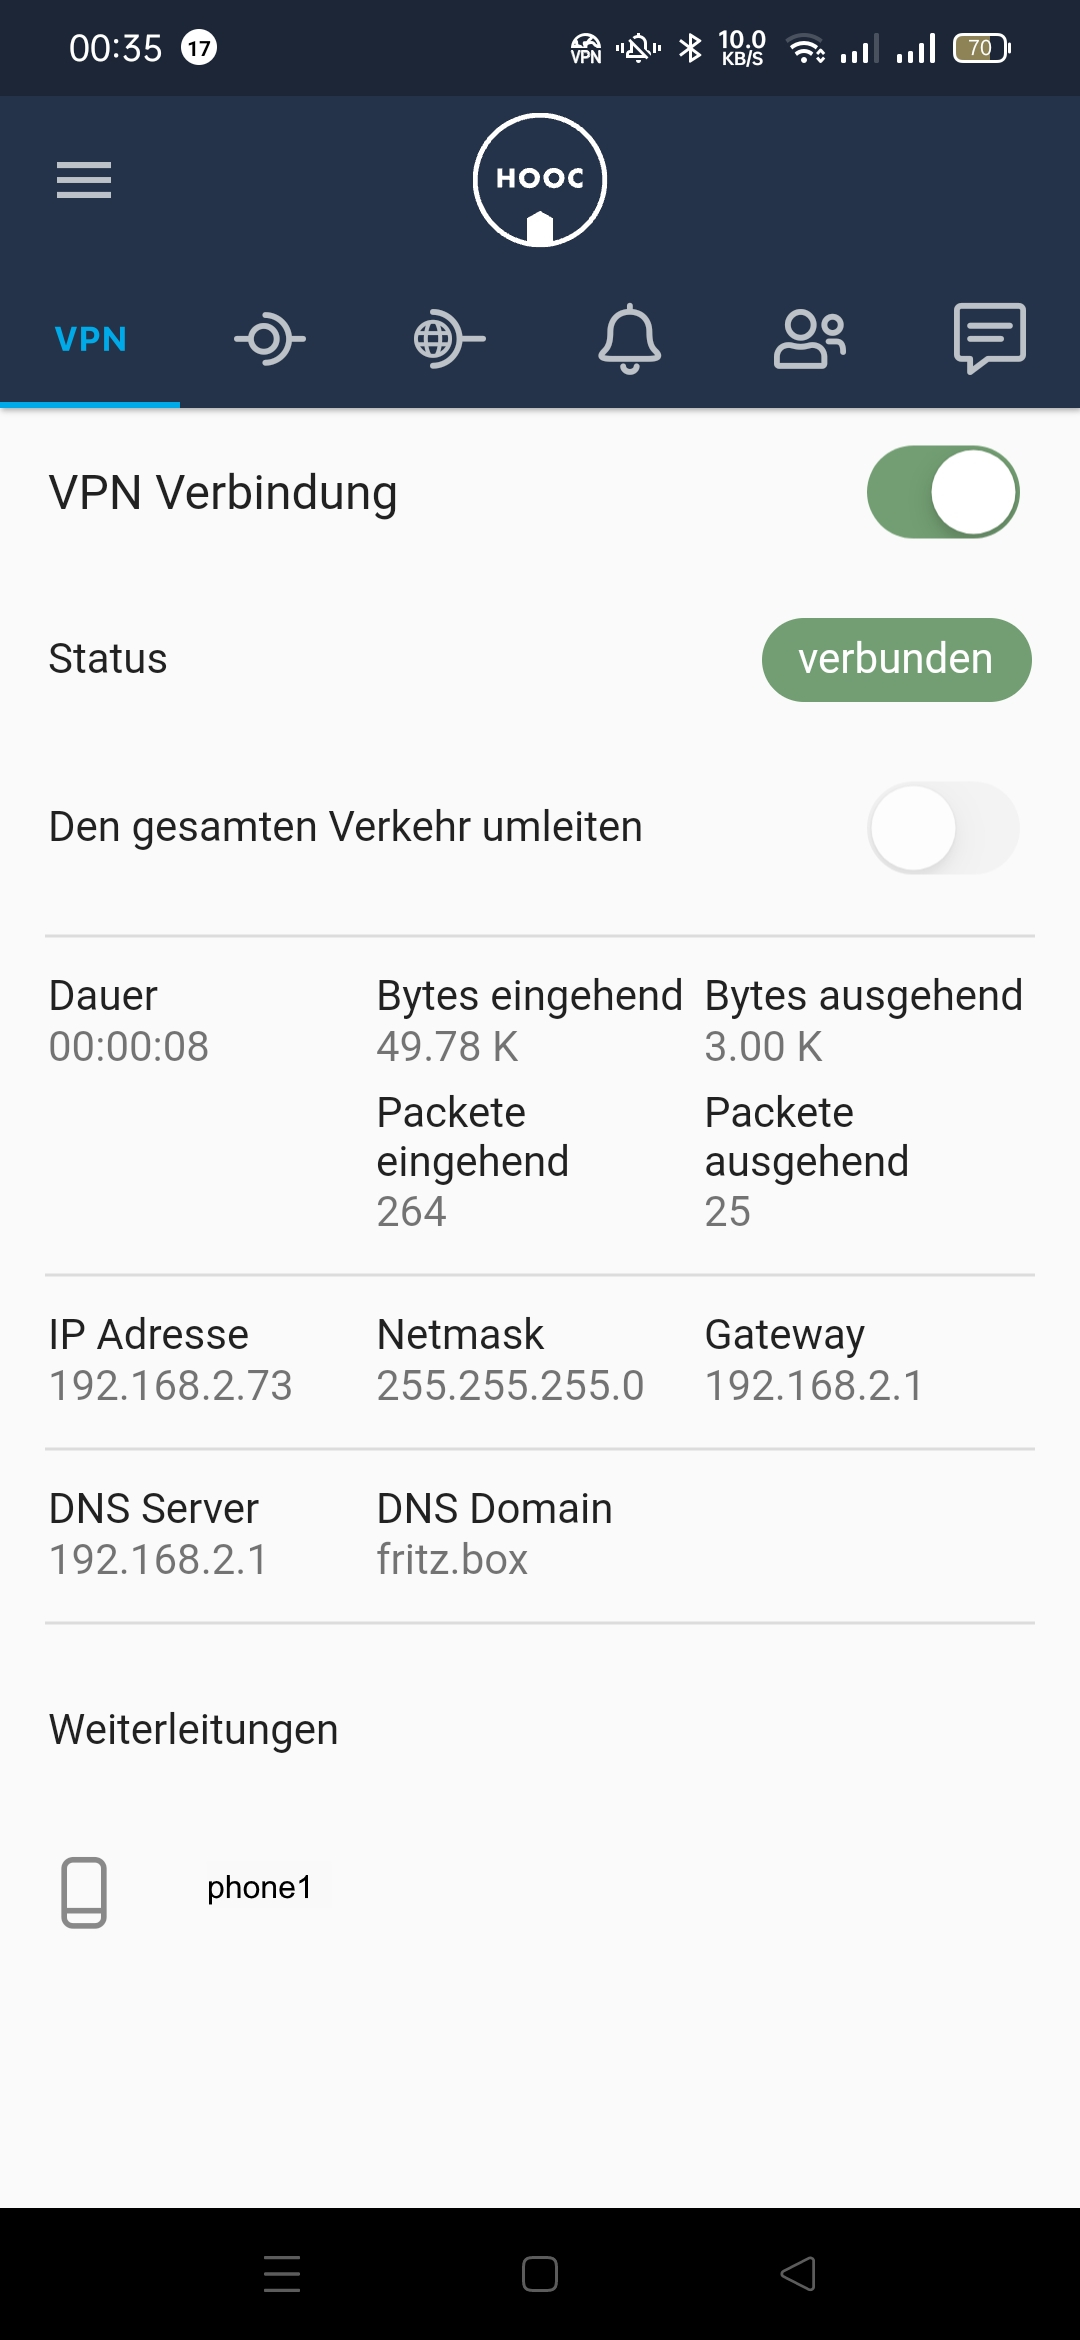The width and height of the screenshot is (1080, 2340).
Task: Open the users tab
Action: point(809,340)
